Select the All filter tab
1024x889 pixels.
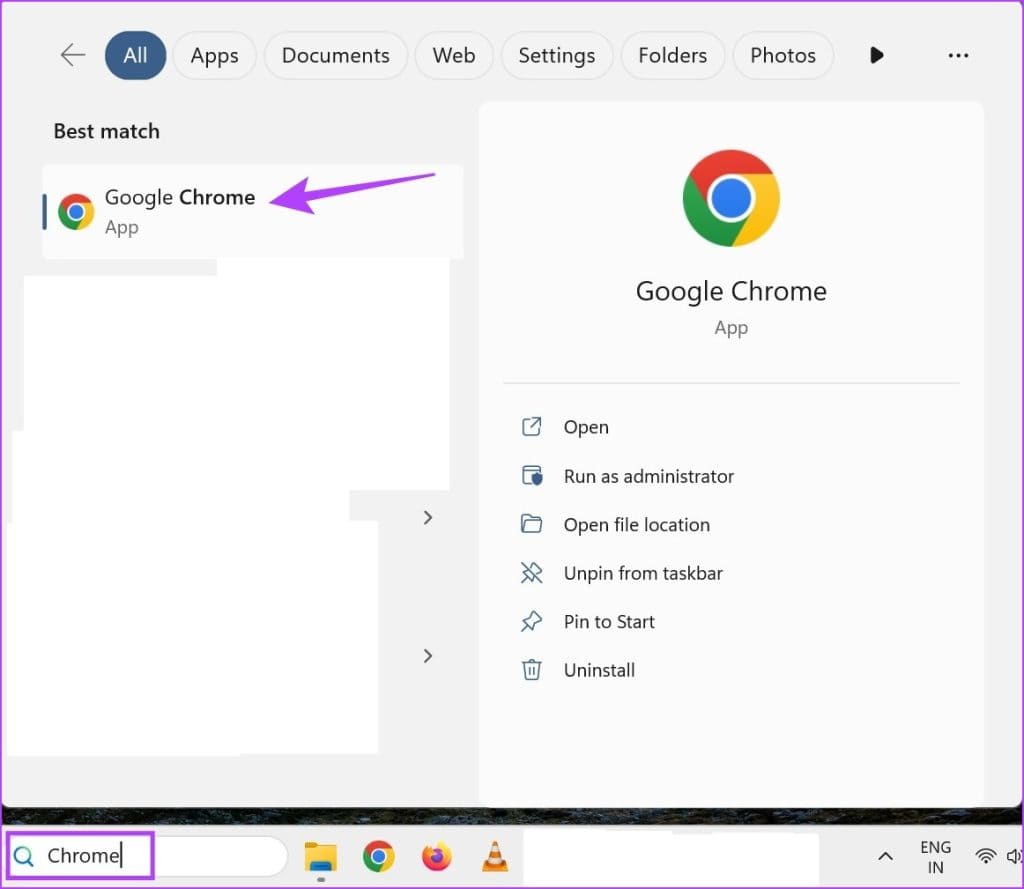click(135, 56)
